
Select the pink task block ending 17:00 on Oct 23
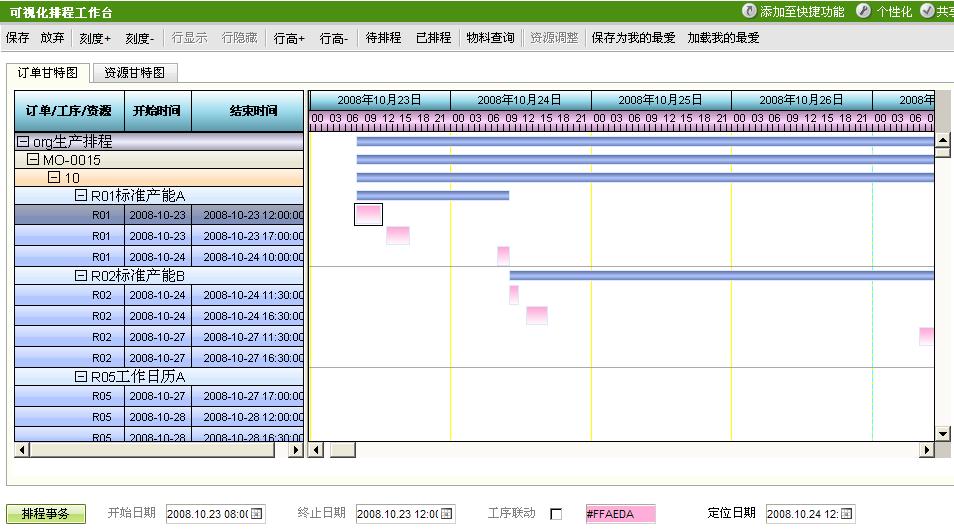click(x=398, y=235)
